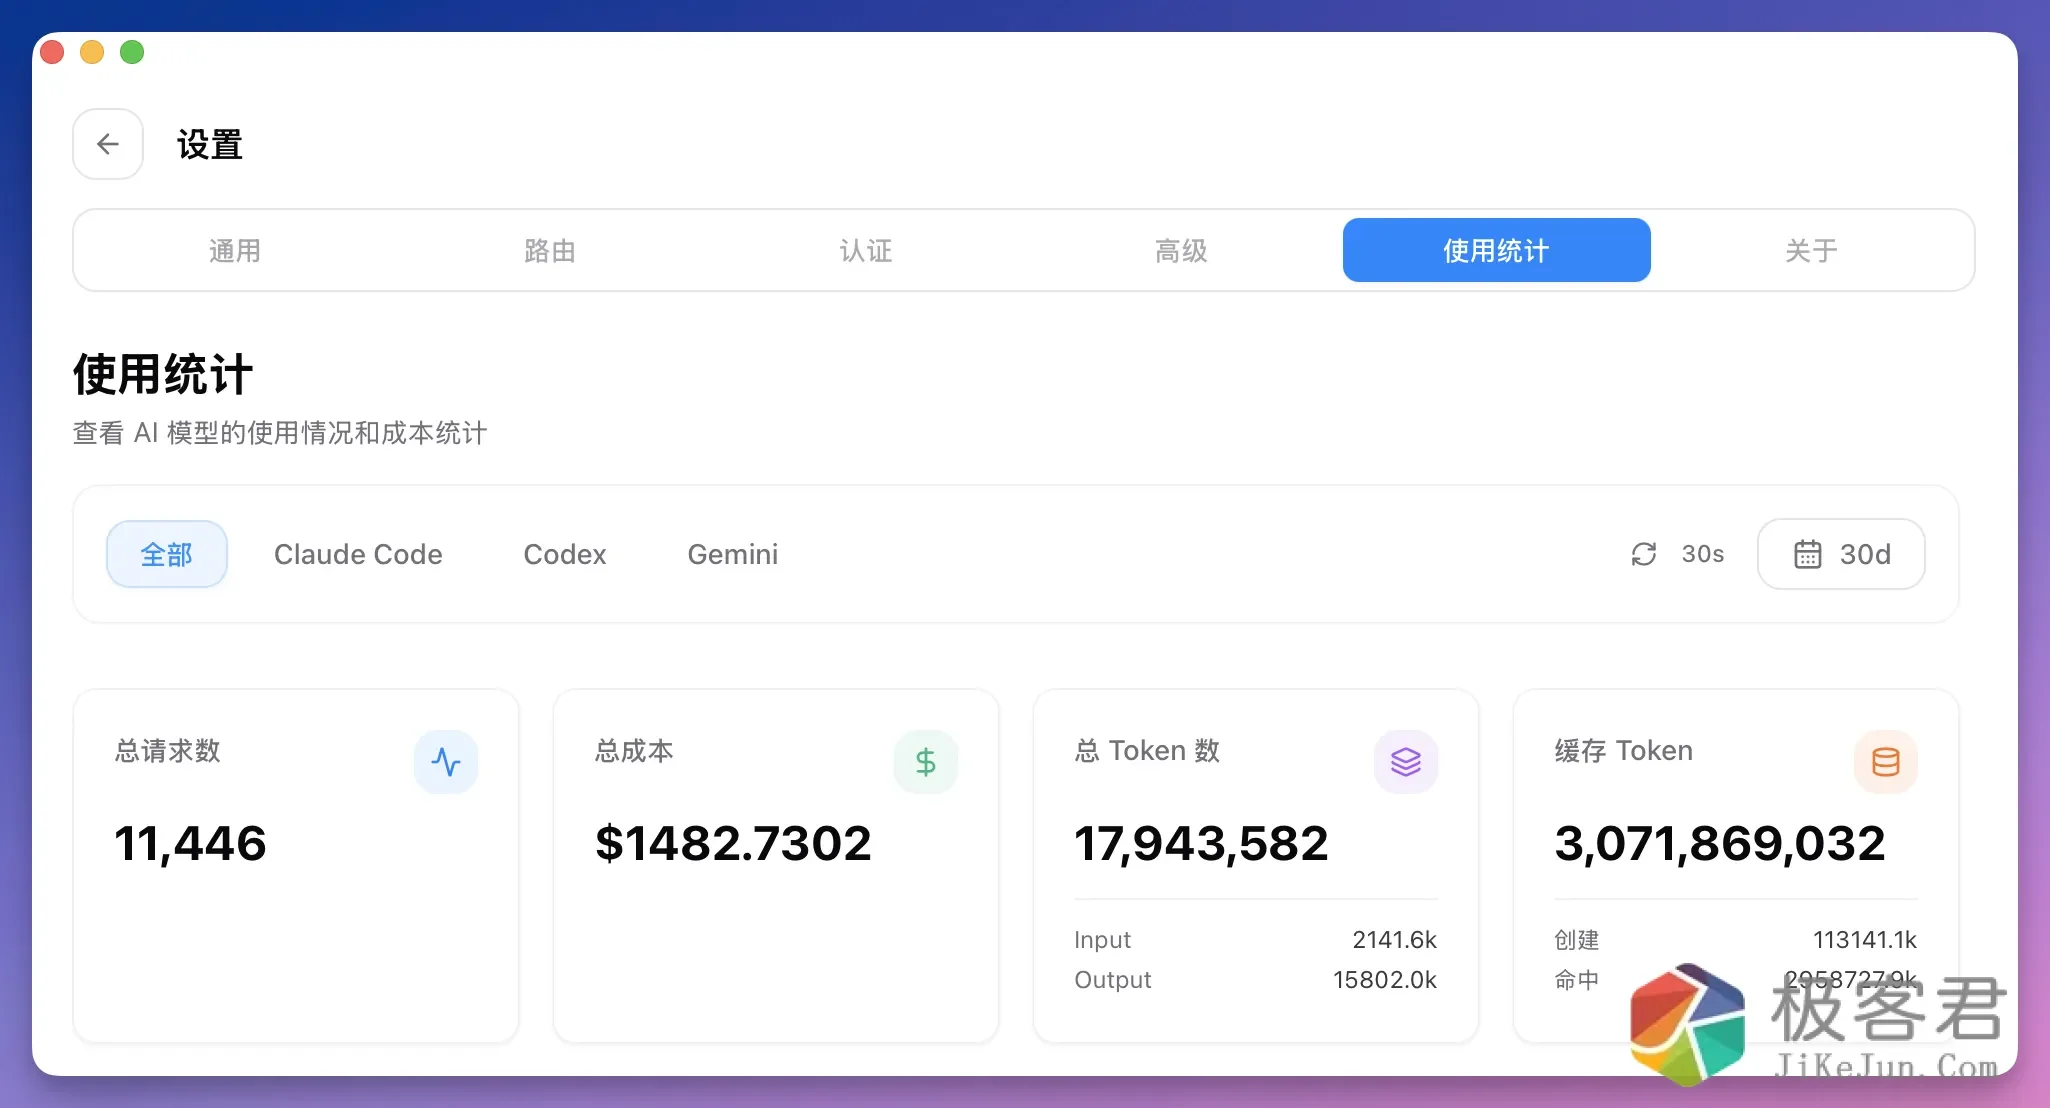Screen dimensions: 2050x1108
Task: Click the 命中 row label
Action: tap(1577, 980)
